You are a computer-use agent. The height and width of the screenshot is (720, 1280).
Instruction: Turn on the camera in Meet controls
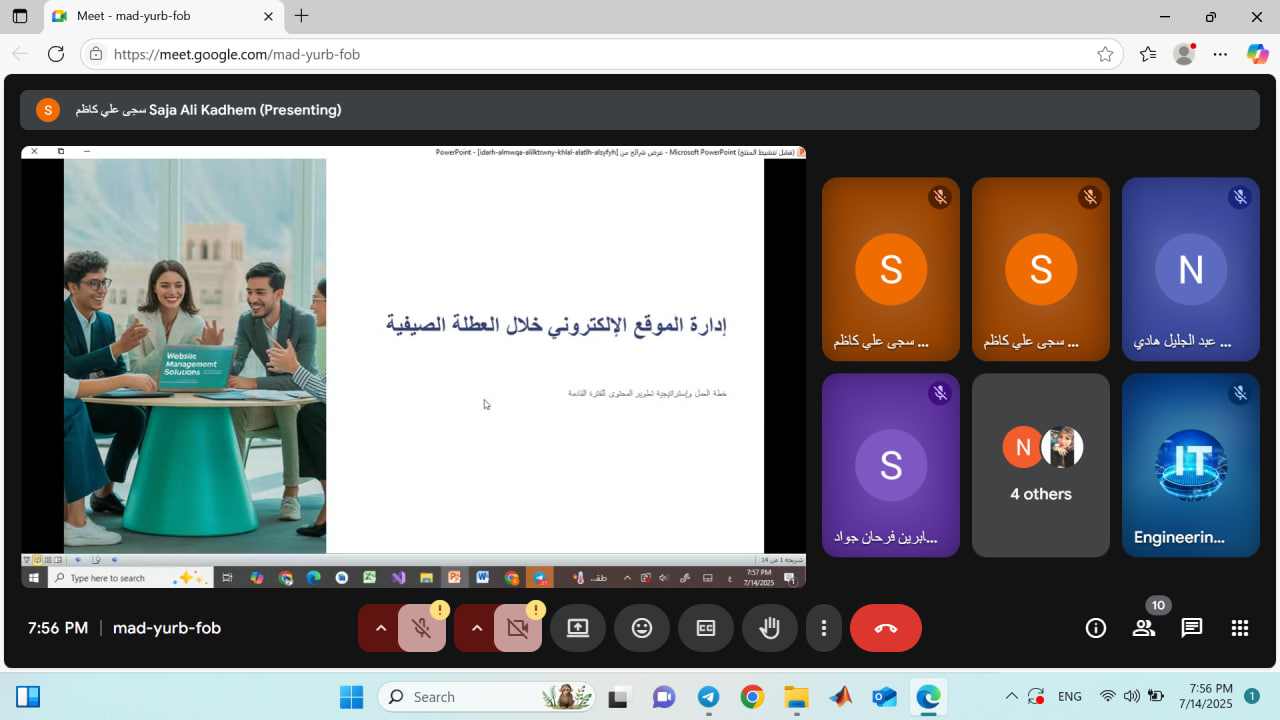pos(518,628)
